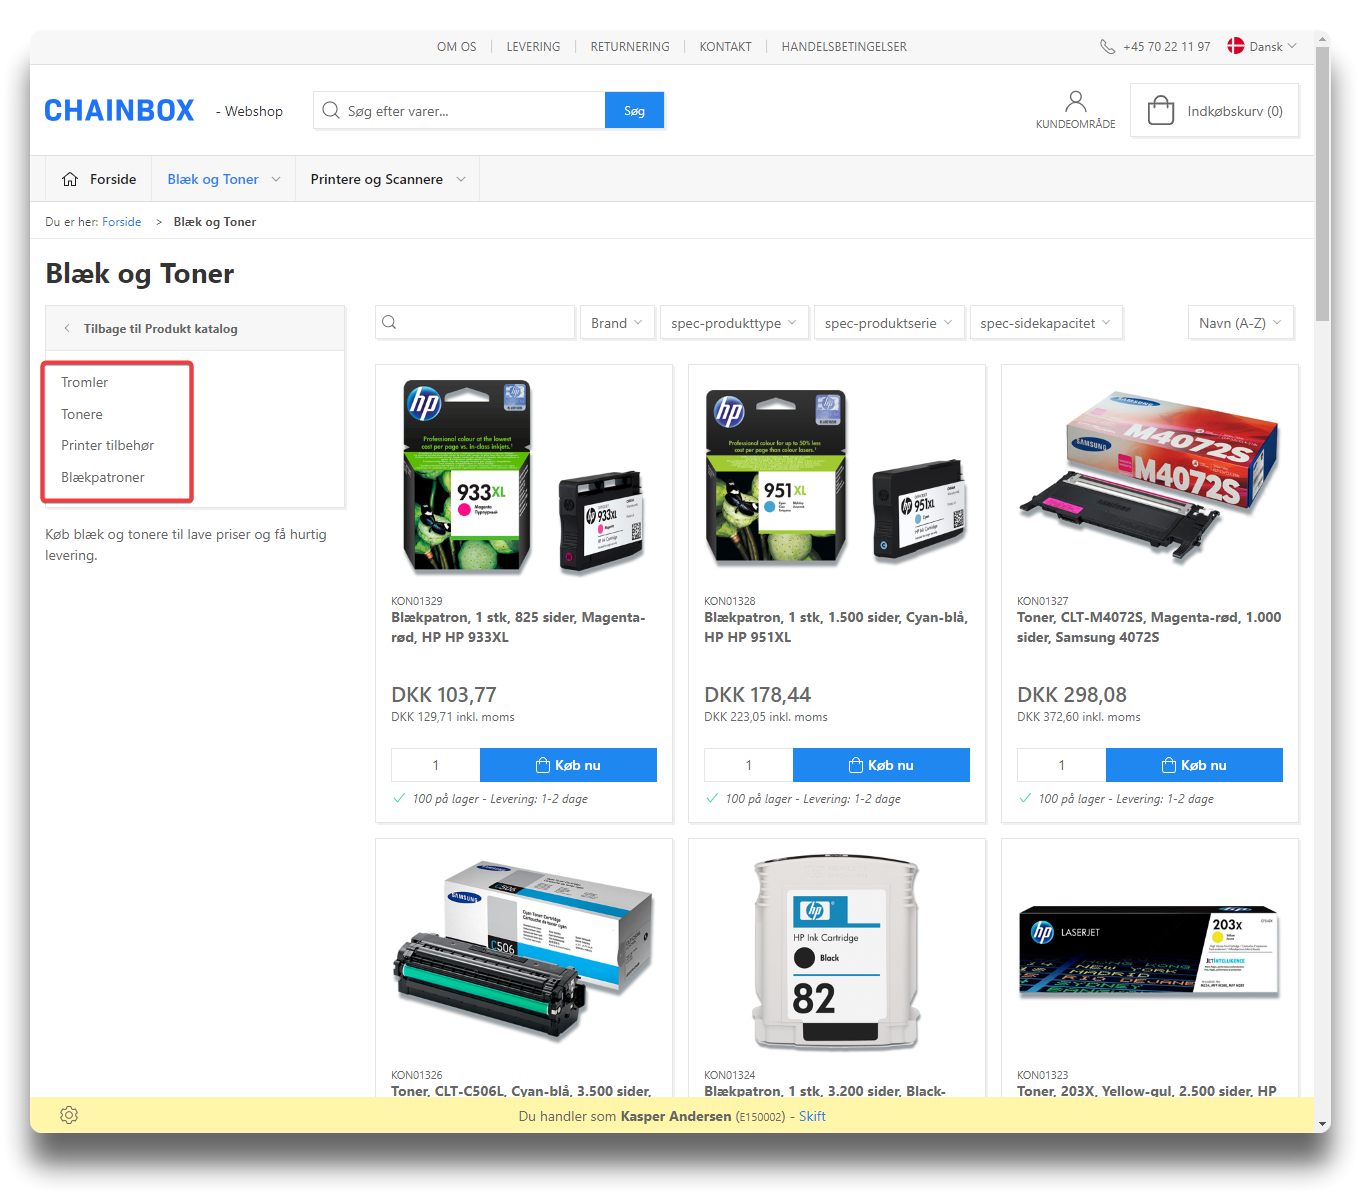Viewport: 1361px width, 1195px height.
Task: Click the blue Søg search button
Action: click(634, 110)
